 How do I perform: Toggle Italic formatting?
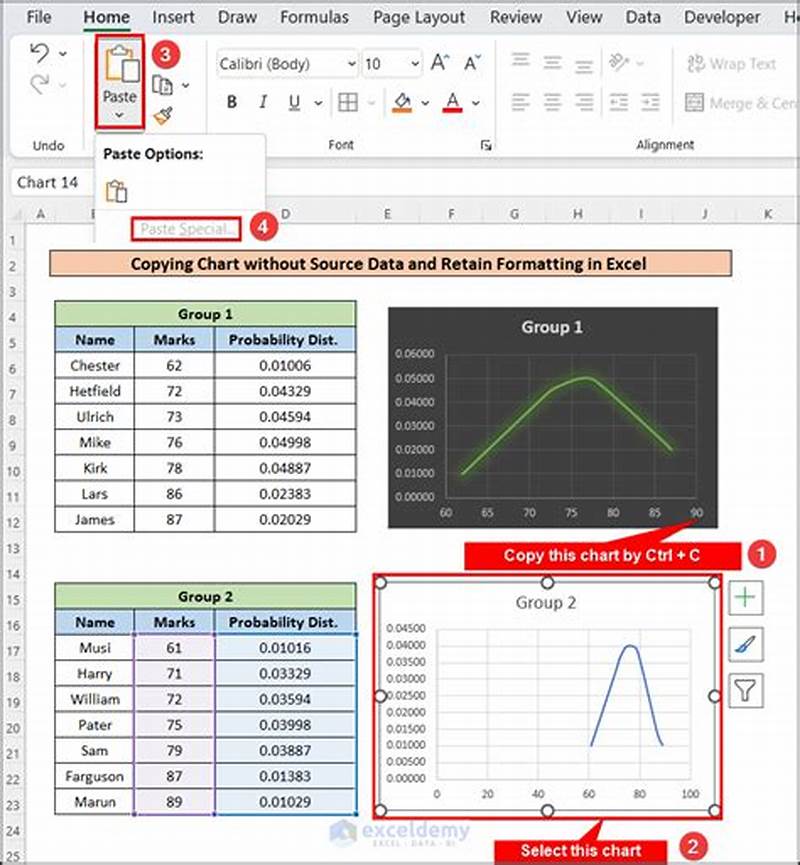pyautogui.click(x=262, y=102)
